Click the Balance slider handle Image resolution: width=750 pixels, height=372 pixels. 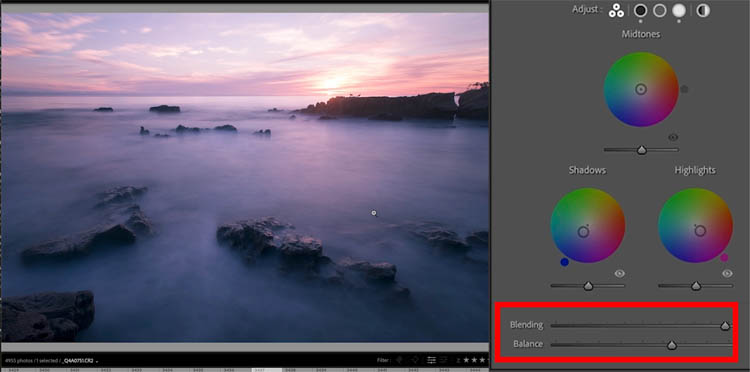click(x=672, y=345)
